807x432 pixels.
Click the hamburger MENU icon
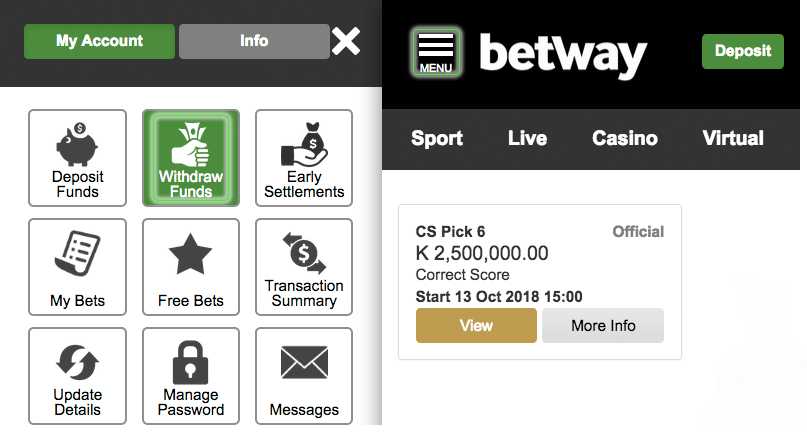pyautogui.click(x=436, y=52)
